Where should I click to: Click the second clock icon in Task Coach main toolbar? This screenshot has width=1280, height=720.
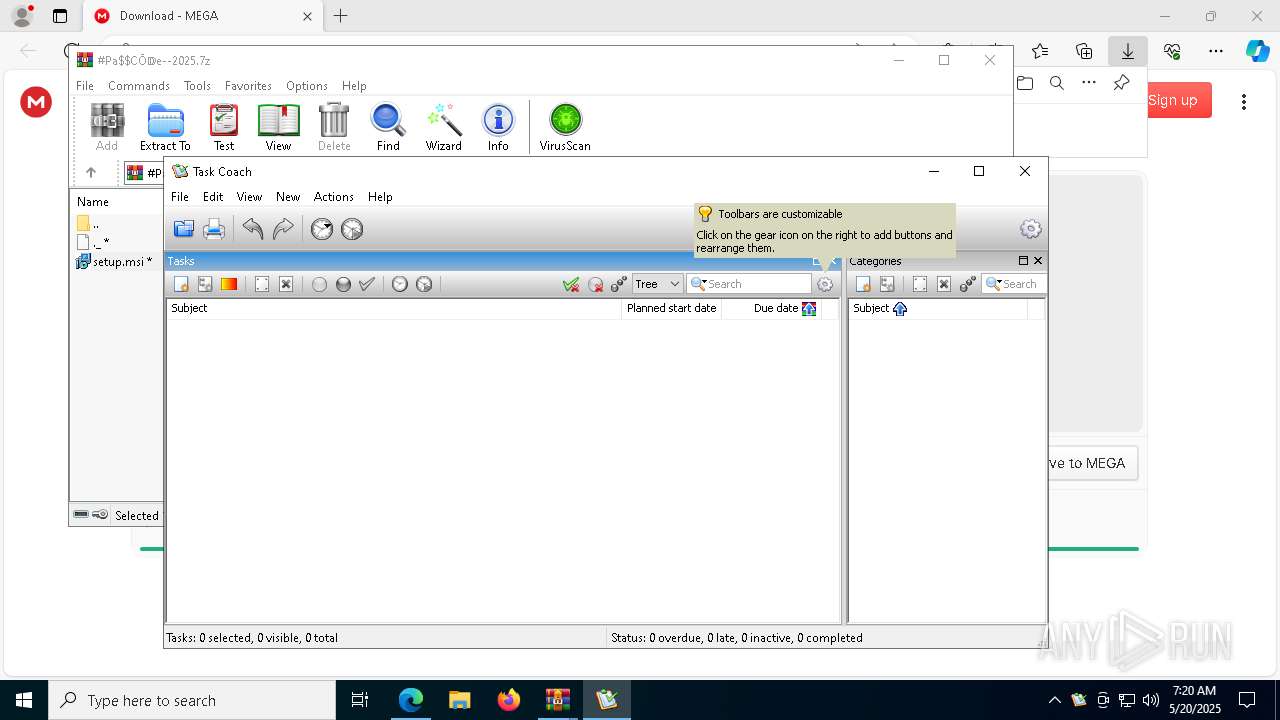(352, 229)
